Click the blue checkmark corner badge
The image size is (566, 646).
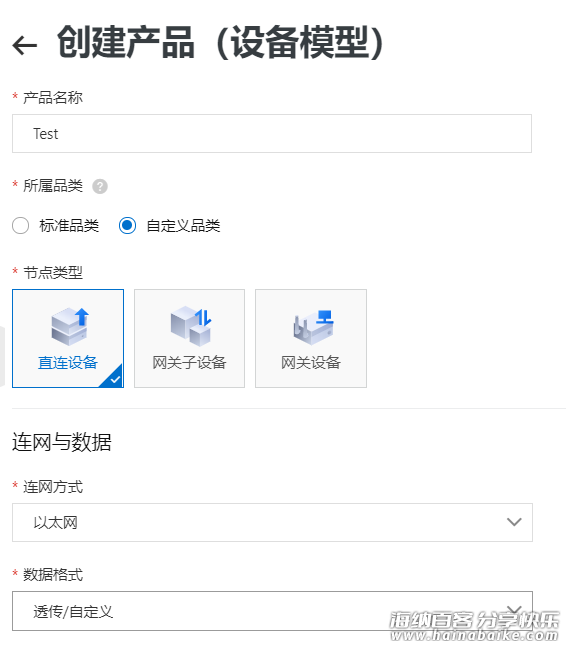(x=114, y=377)
